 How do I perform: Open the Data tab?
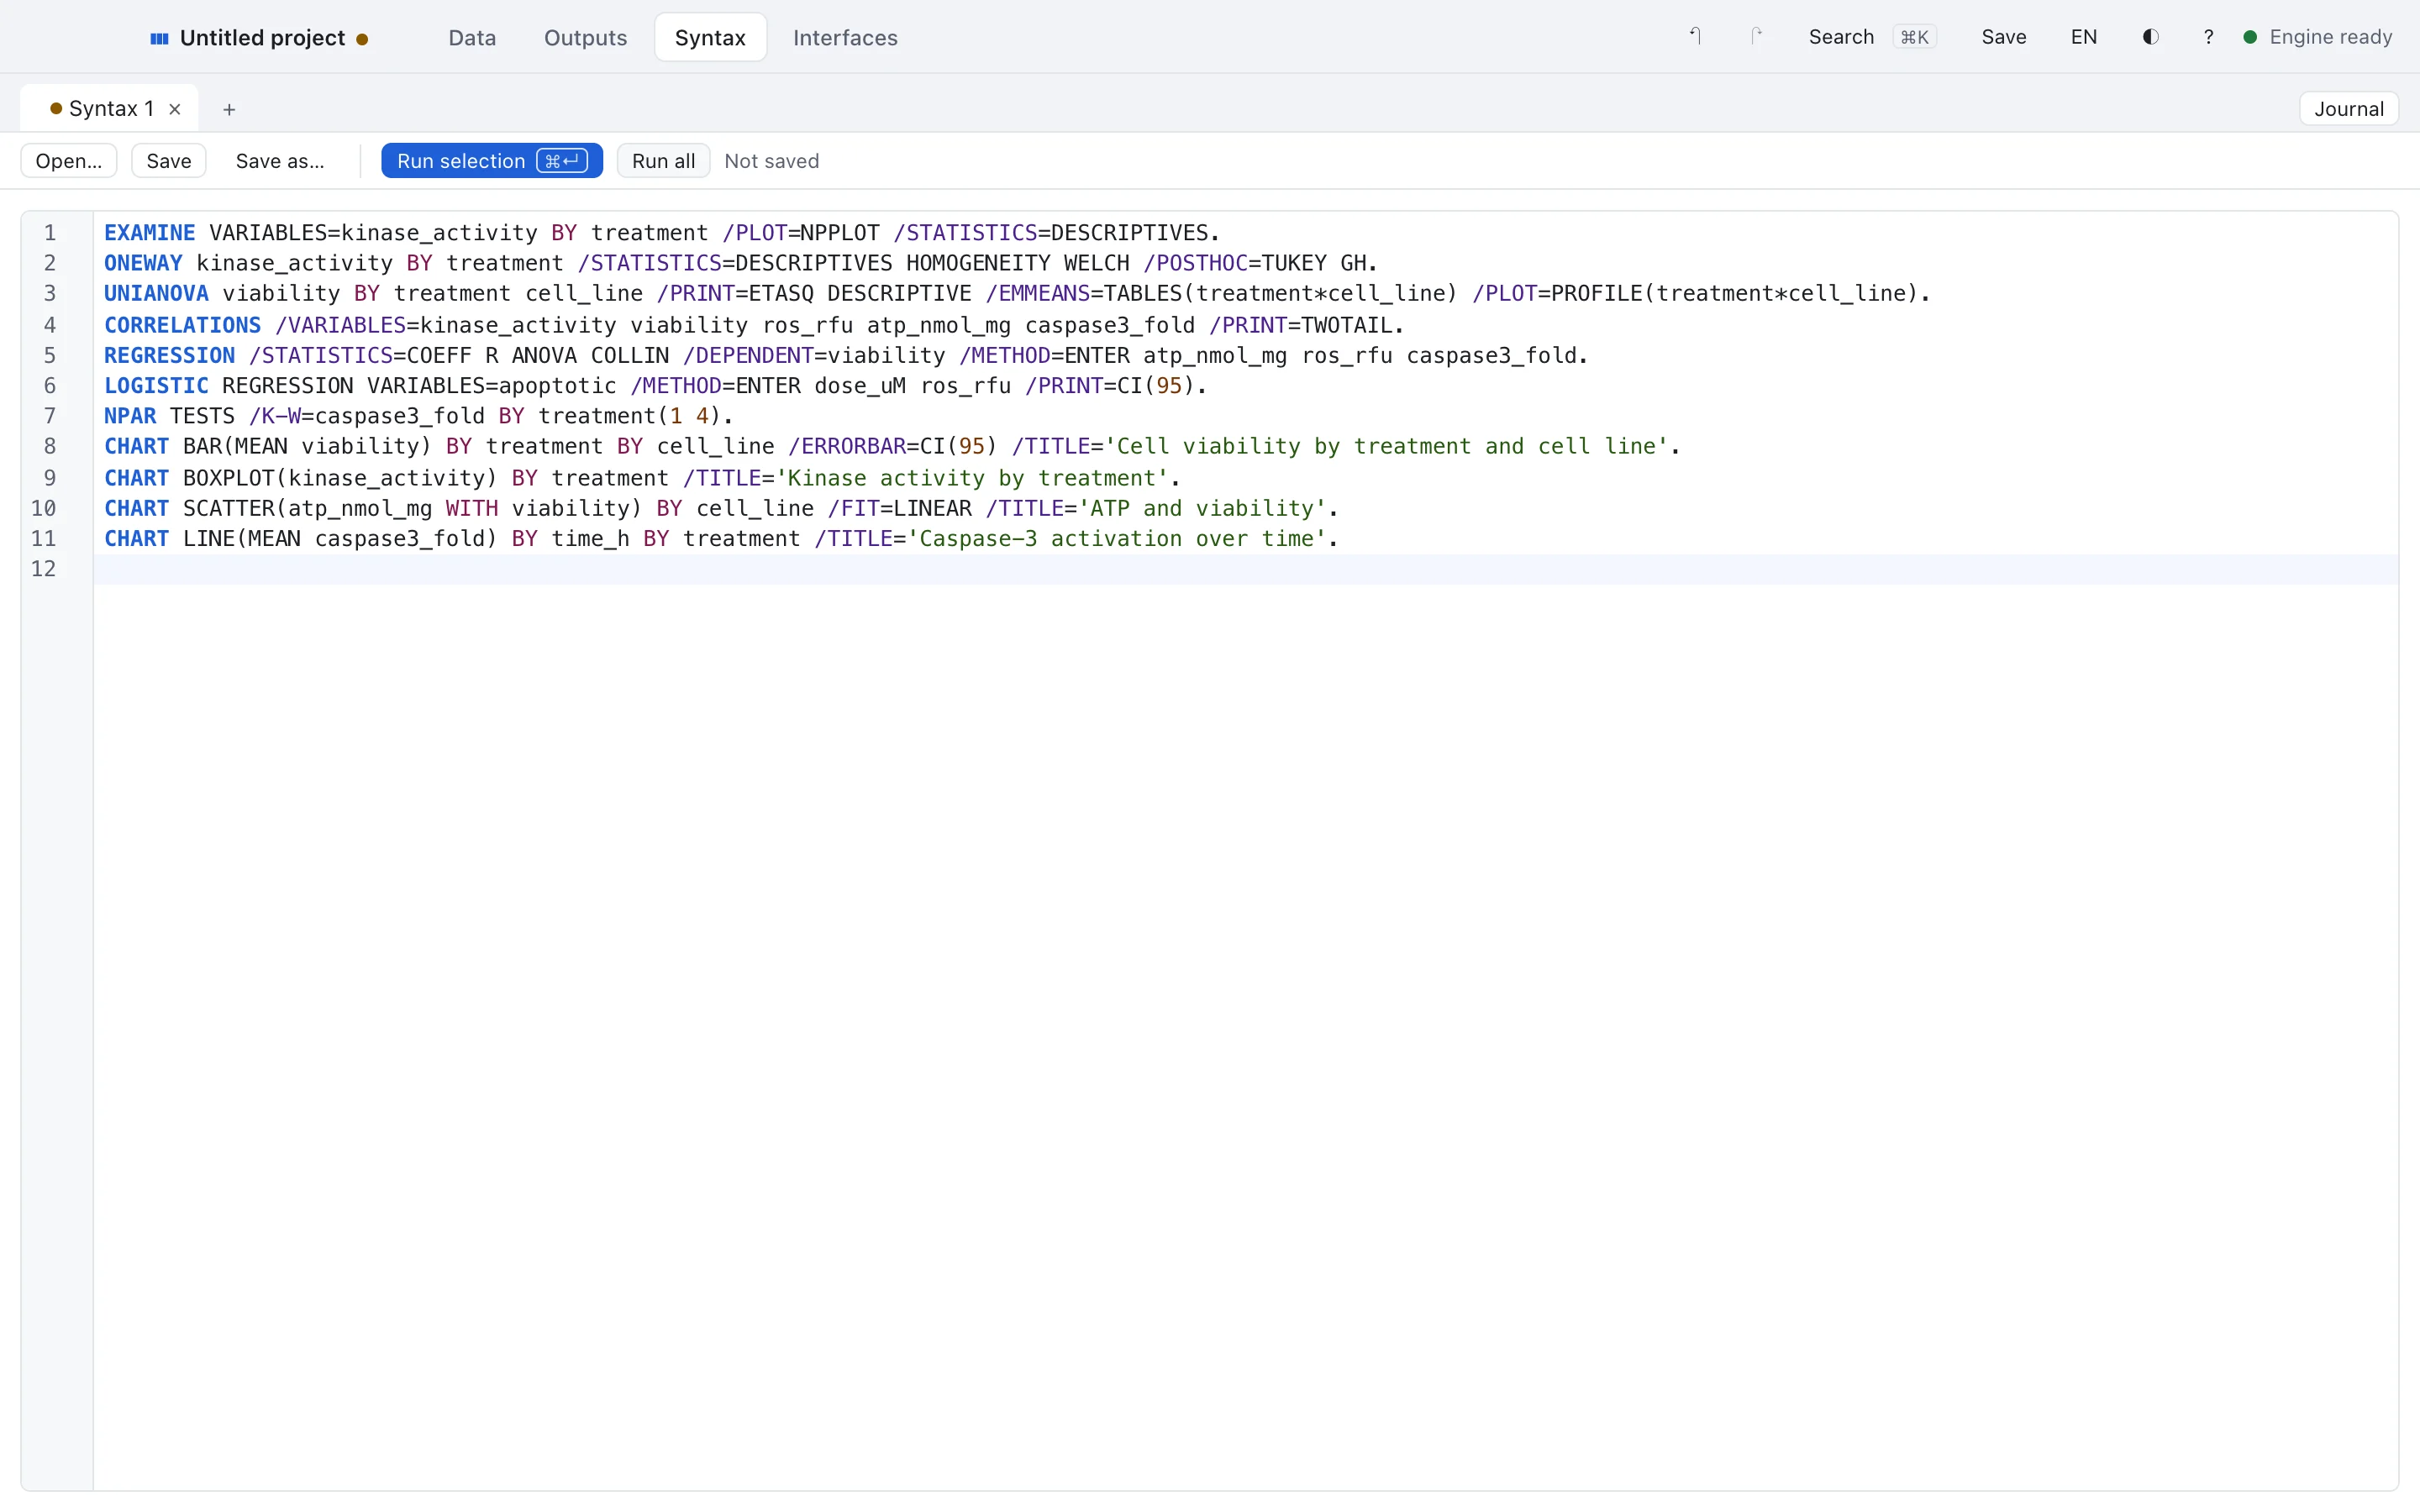[x=472, y=38]
